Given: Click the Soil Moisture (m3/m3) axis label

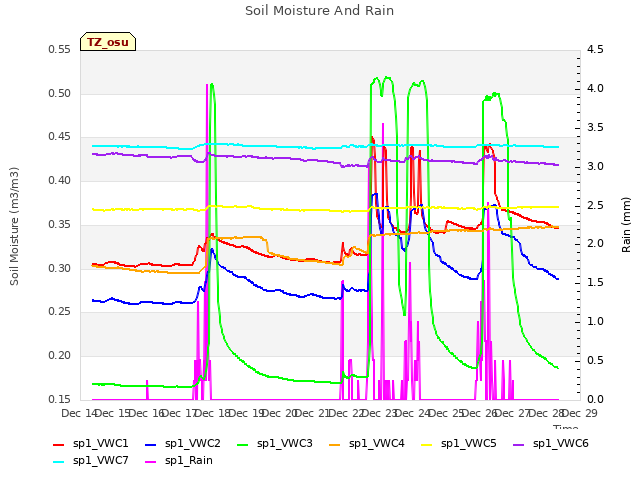Looking at the screenshot, I should pos(14,226).
